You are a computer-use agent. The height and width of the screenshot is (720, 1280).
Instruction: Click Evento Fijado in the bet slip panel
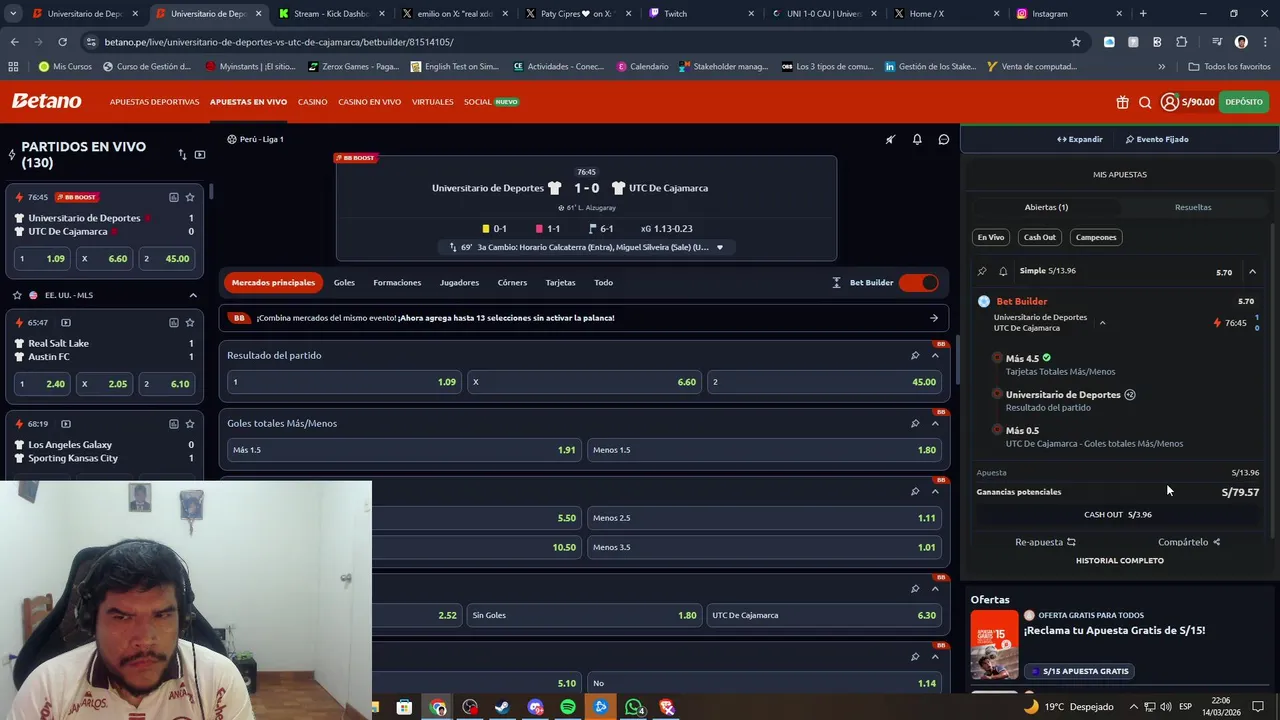point(1157,140)
